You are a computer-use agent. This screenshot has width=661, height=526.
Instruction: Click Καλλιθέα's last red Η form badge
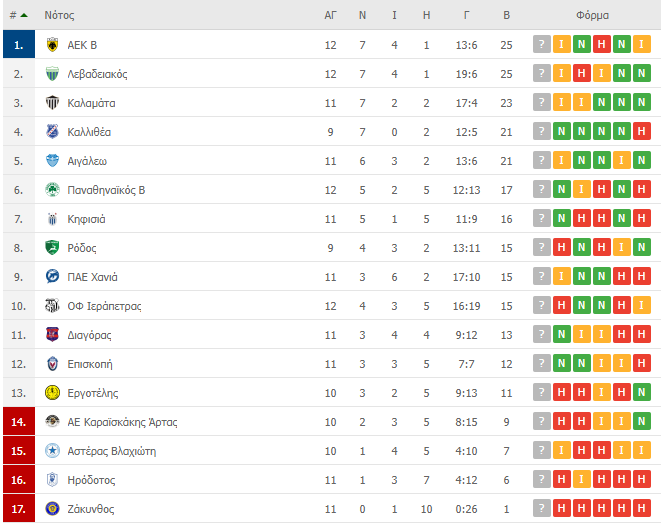tap(642, 132)
